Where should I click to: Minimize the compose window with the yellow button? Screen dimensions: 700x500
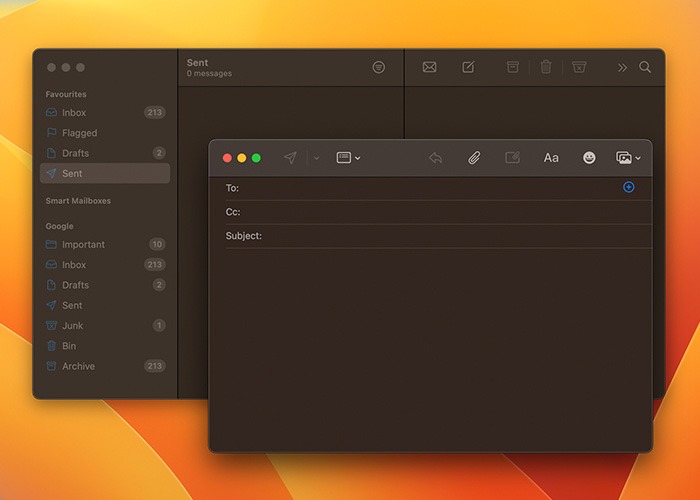coord(242,158)
